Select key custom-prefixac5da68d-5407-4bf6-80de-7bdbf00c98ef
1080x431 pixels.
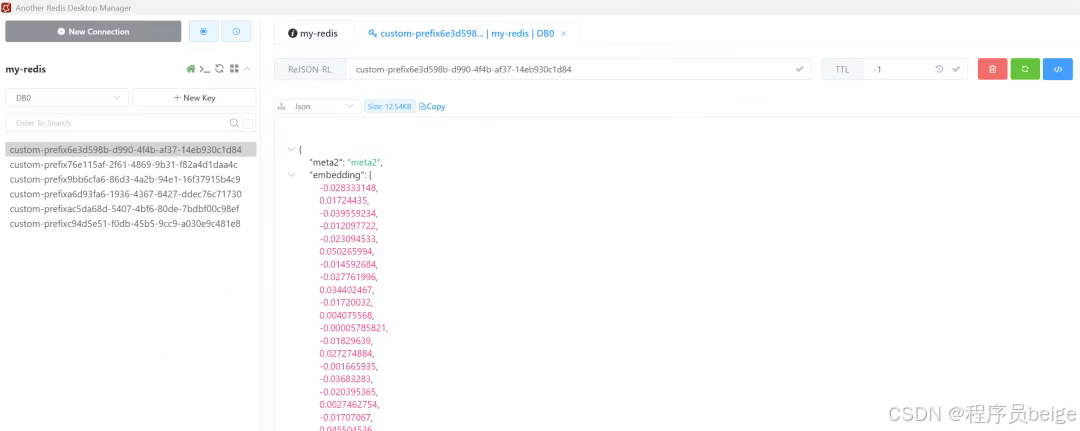tap(131, 209)
